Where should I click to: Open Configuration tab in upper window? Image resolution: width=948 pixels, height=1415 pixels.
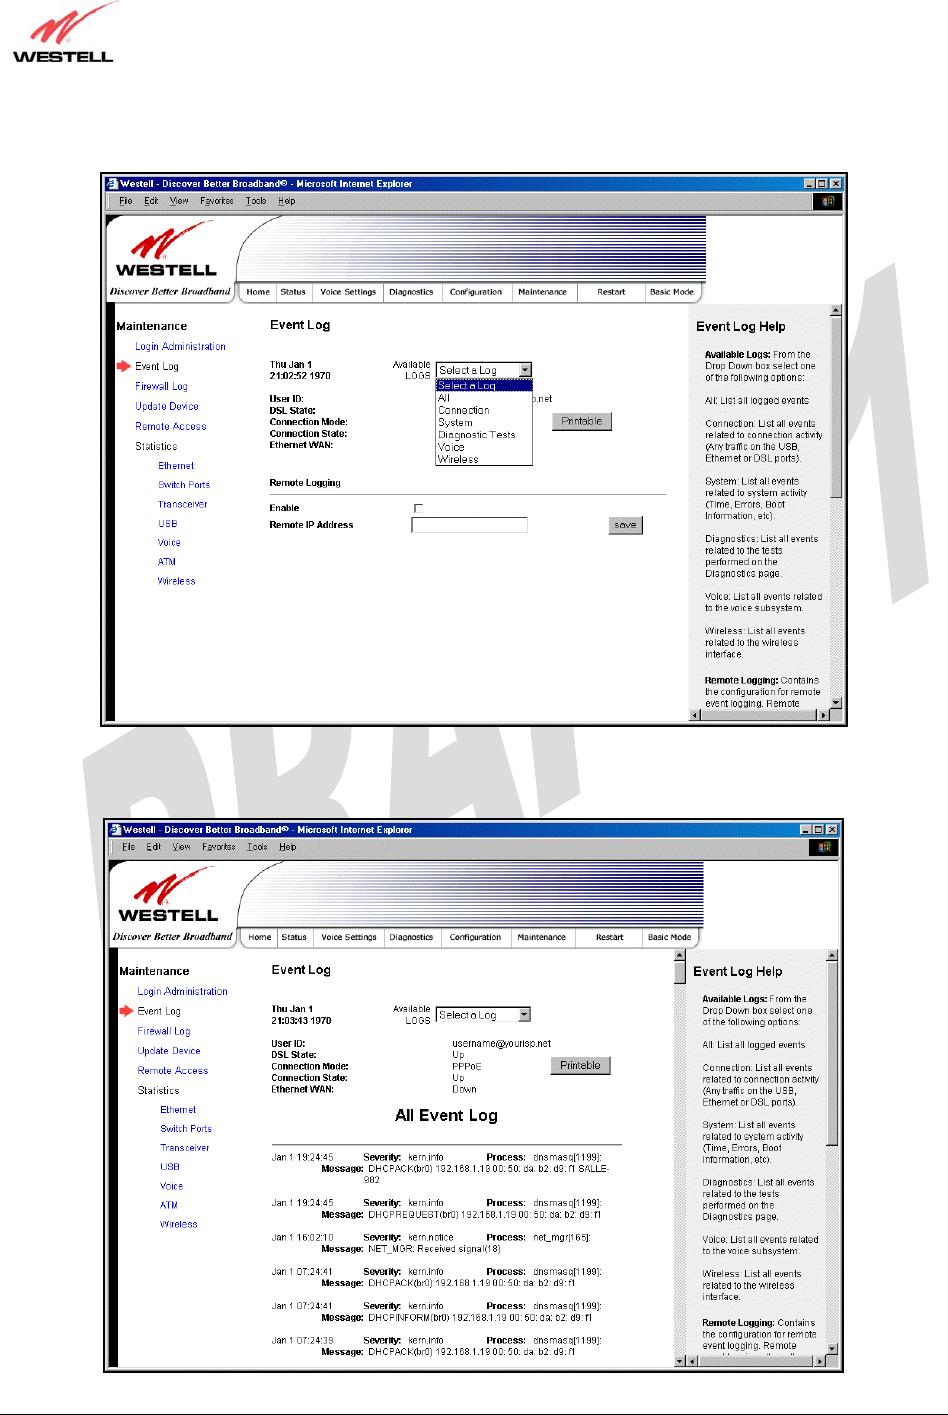(476, 292)
